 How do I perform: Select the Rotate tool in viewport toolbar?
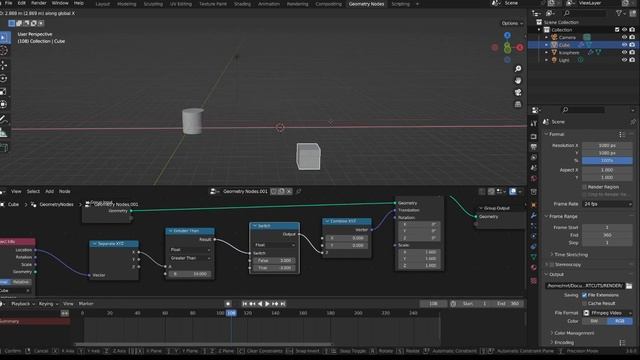(4, 78)
